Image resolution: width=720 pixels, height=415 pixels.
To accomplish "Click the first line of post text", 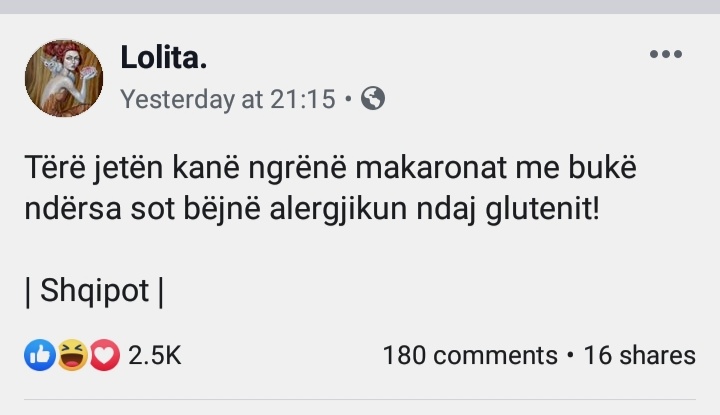I will [x=330, y=171].
